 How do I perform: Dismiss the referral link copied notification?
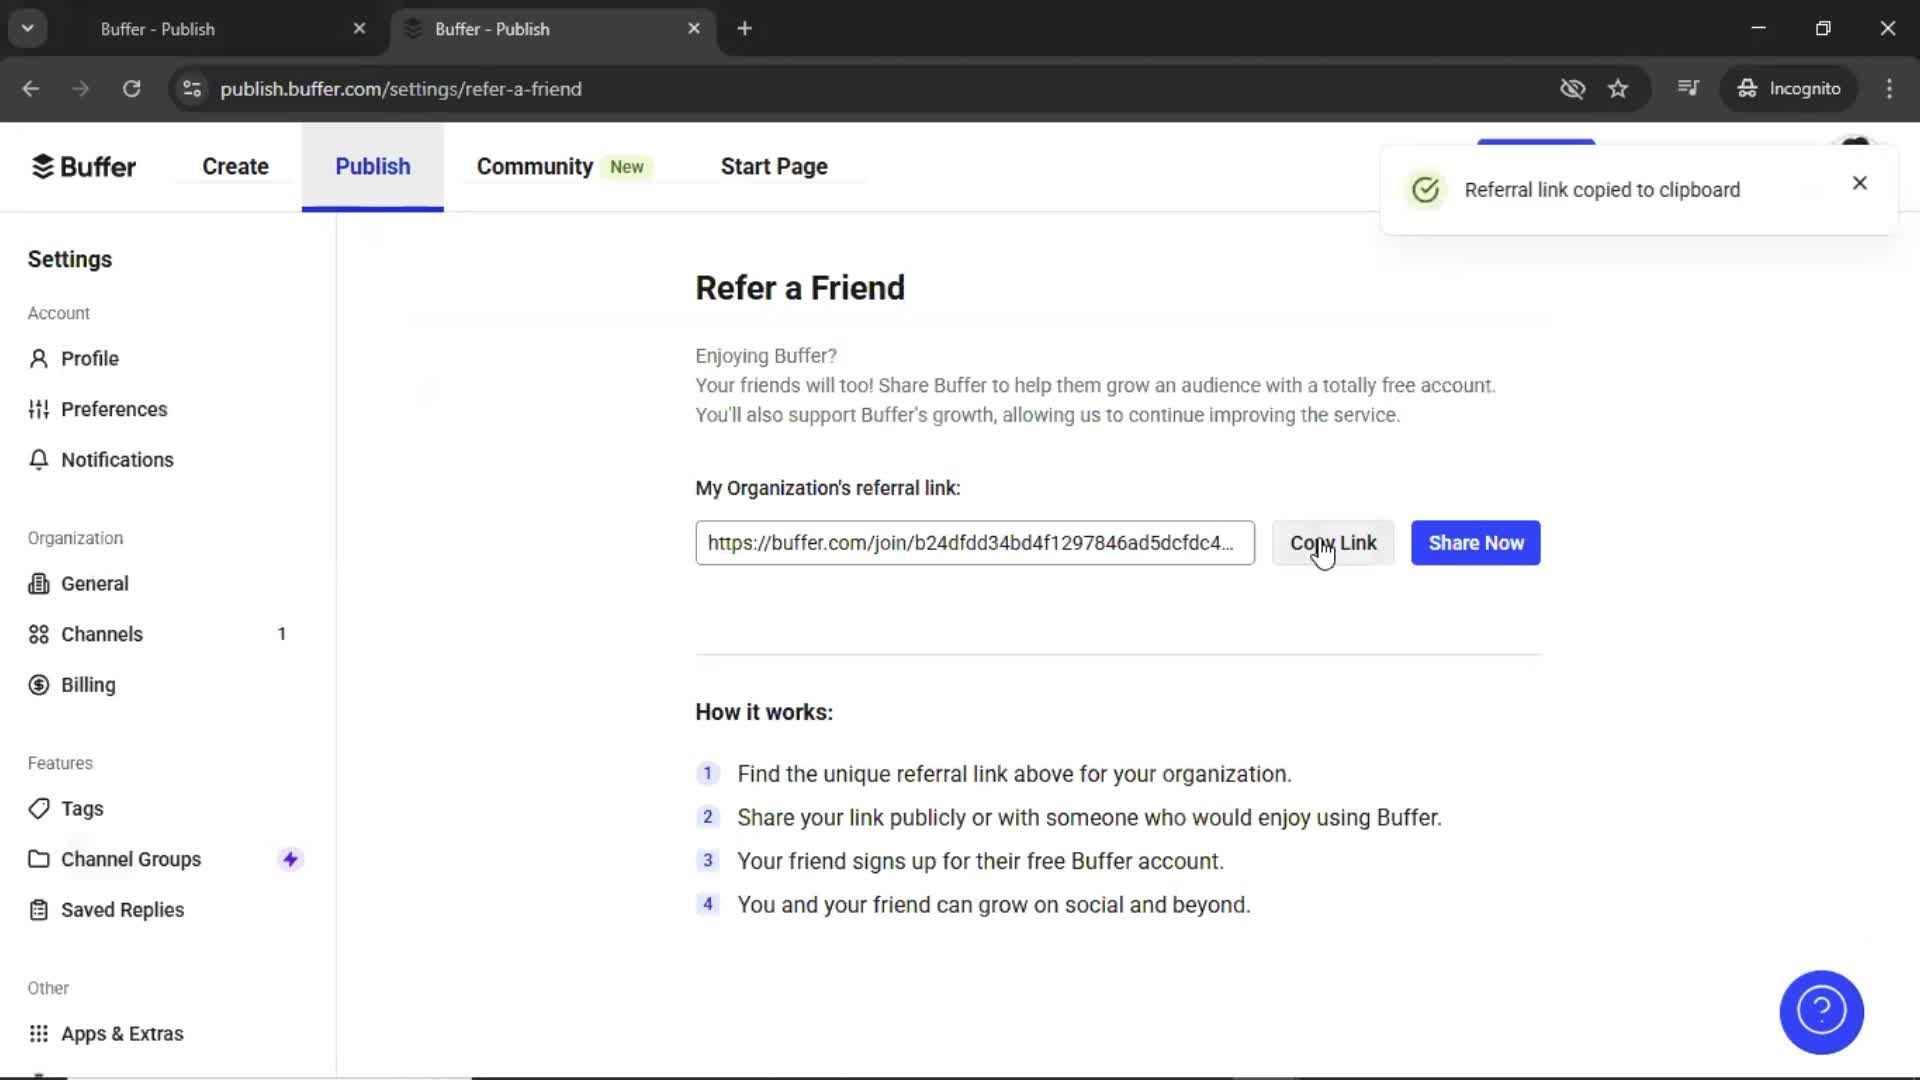pos(1859,183)
